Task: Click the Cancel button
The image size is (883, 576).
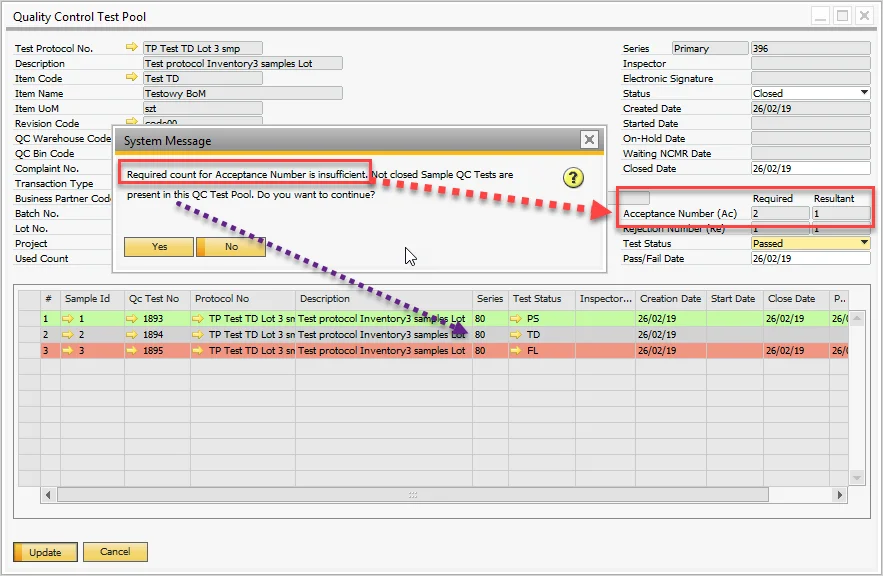Action: click(x=115, y=552)
